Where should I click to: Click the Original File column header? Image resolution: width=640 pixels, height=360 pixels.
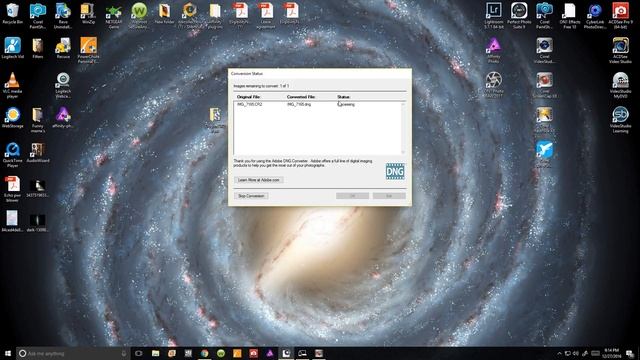[248, 97]
